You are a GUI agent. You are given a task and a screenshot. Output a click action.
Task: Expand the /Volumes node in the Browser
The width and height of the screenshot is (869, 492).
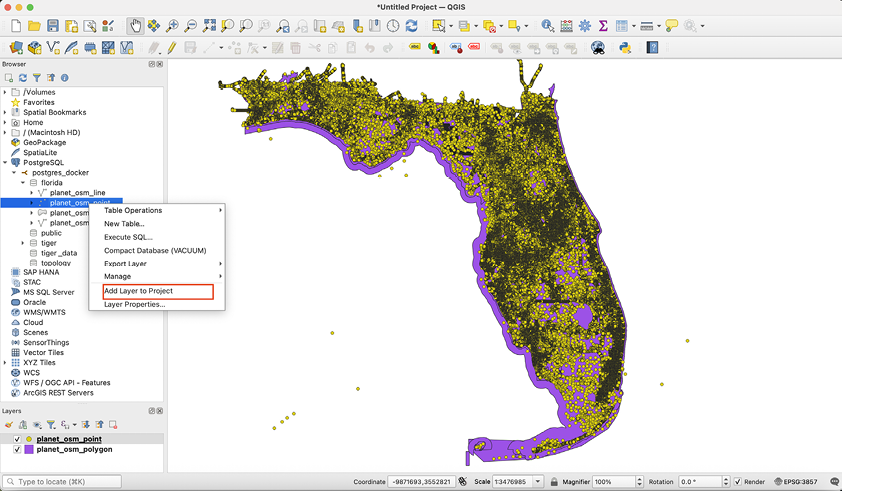pos(6,92)
